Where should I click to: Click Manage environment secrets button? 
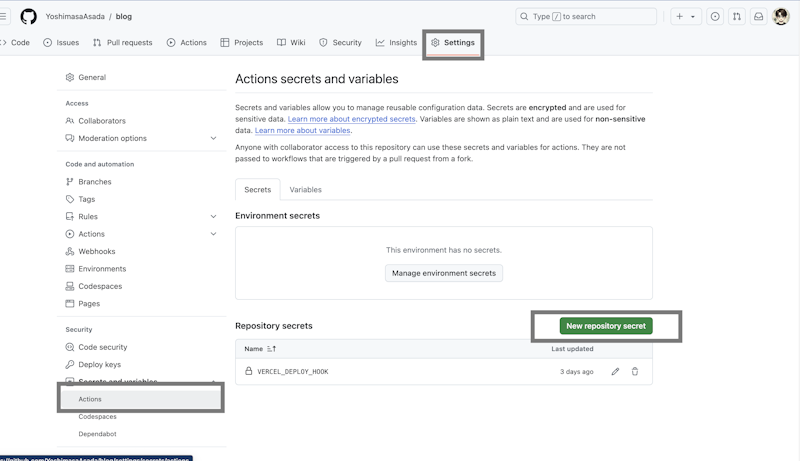[x=444, y=273]
